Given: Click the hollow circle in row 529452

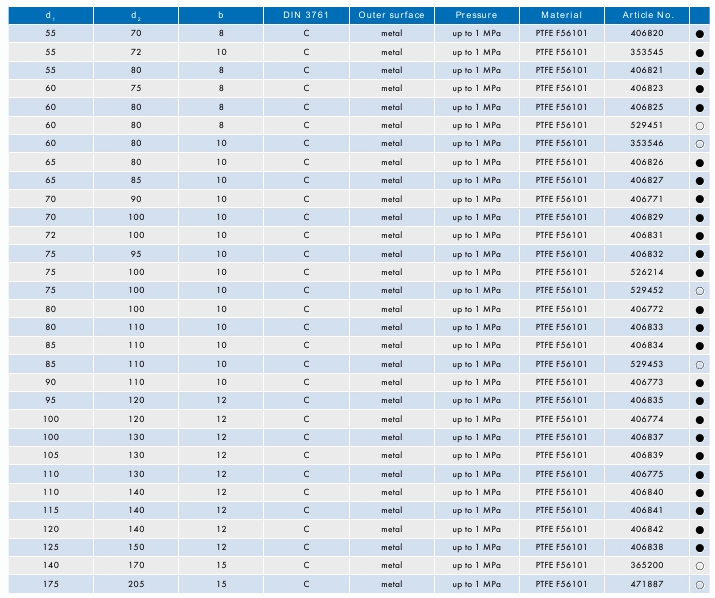Looking at the screenshot, I should point(700,291).
